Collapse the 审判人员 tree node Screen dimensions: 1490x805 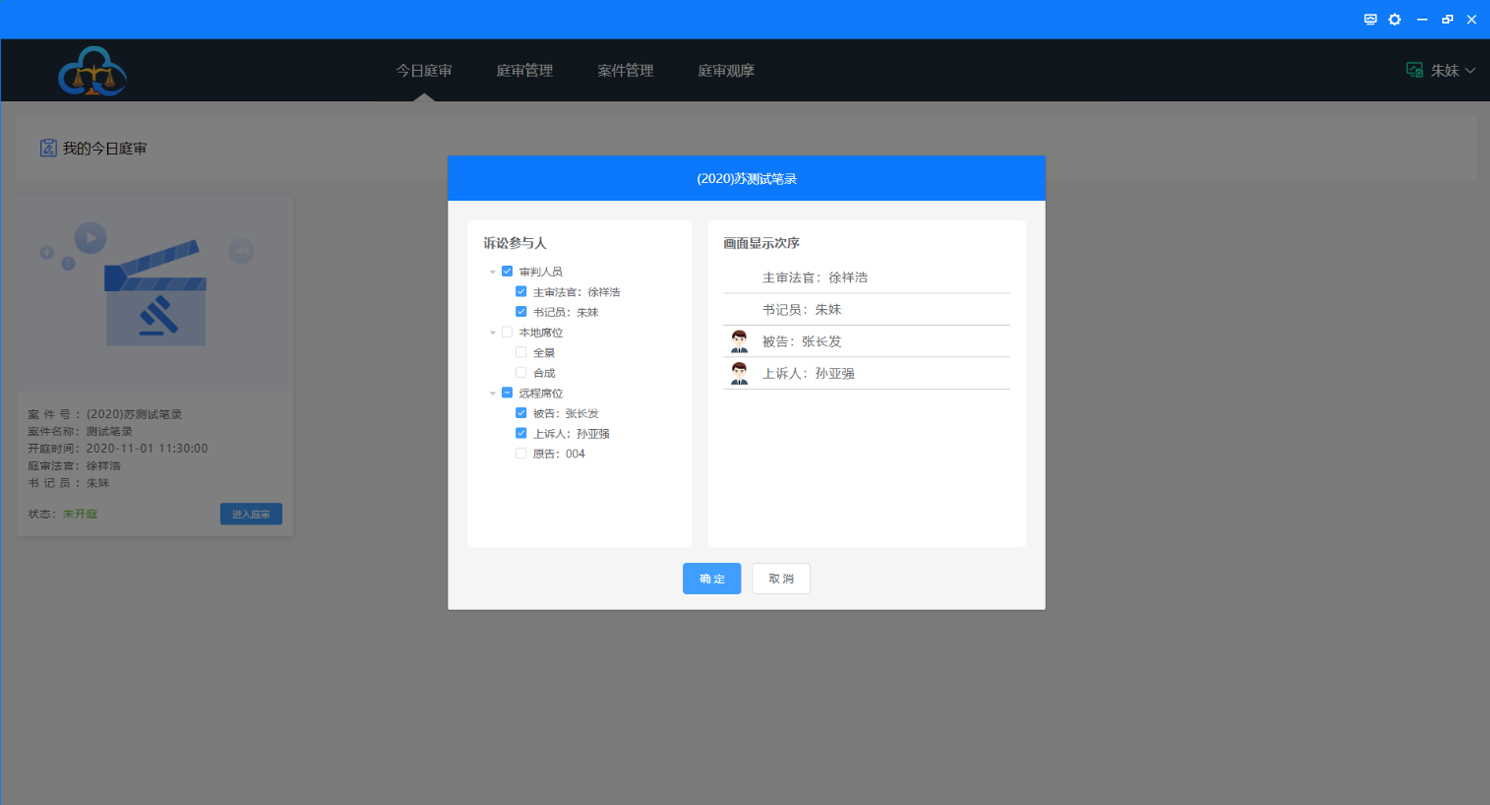coord(493,272)
